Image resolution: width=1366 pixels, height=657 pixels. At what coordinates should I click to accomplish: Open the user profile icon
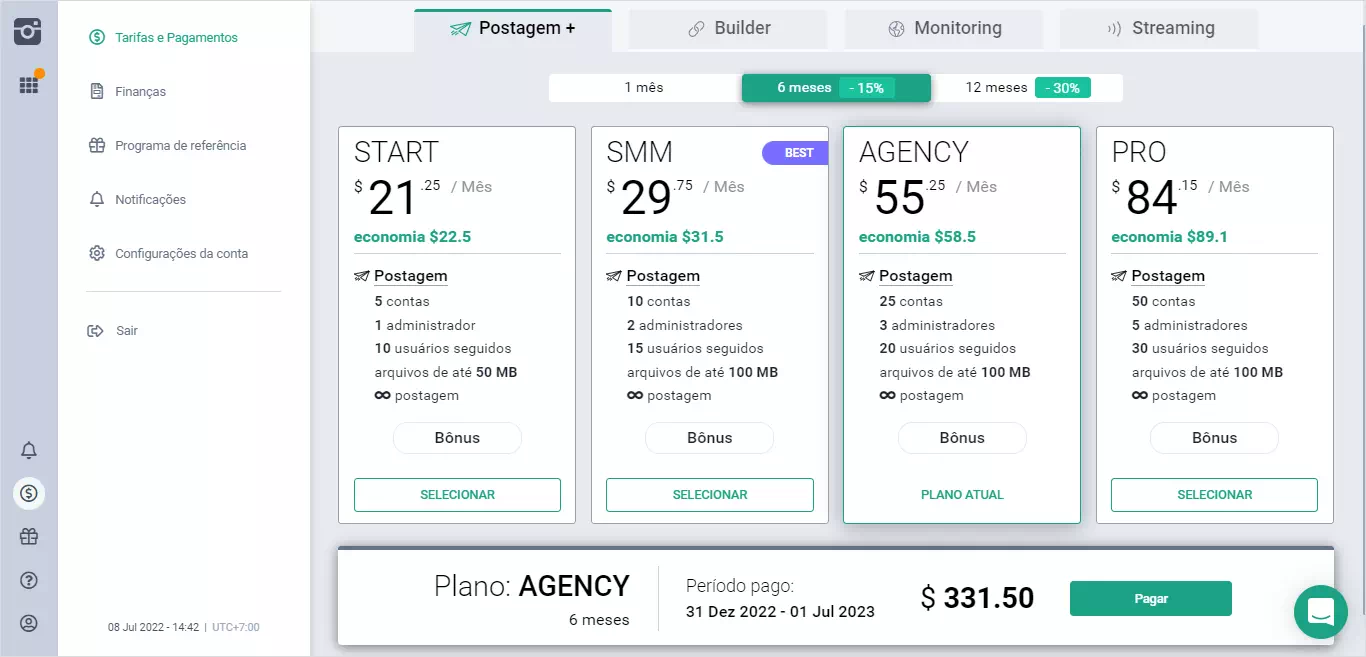[x=29, y=623]
